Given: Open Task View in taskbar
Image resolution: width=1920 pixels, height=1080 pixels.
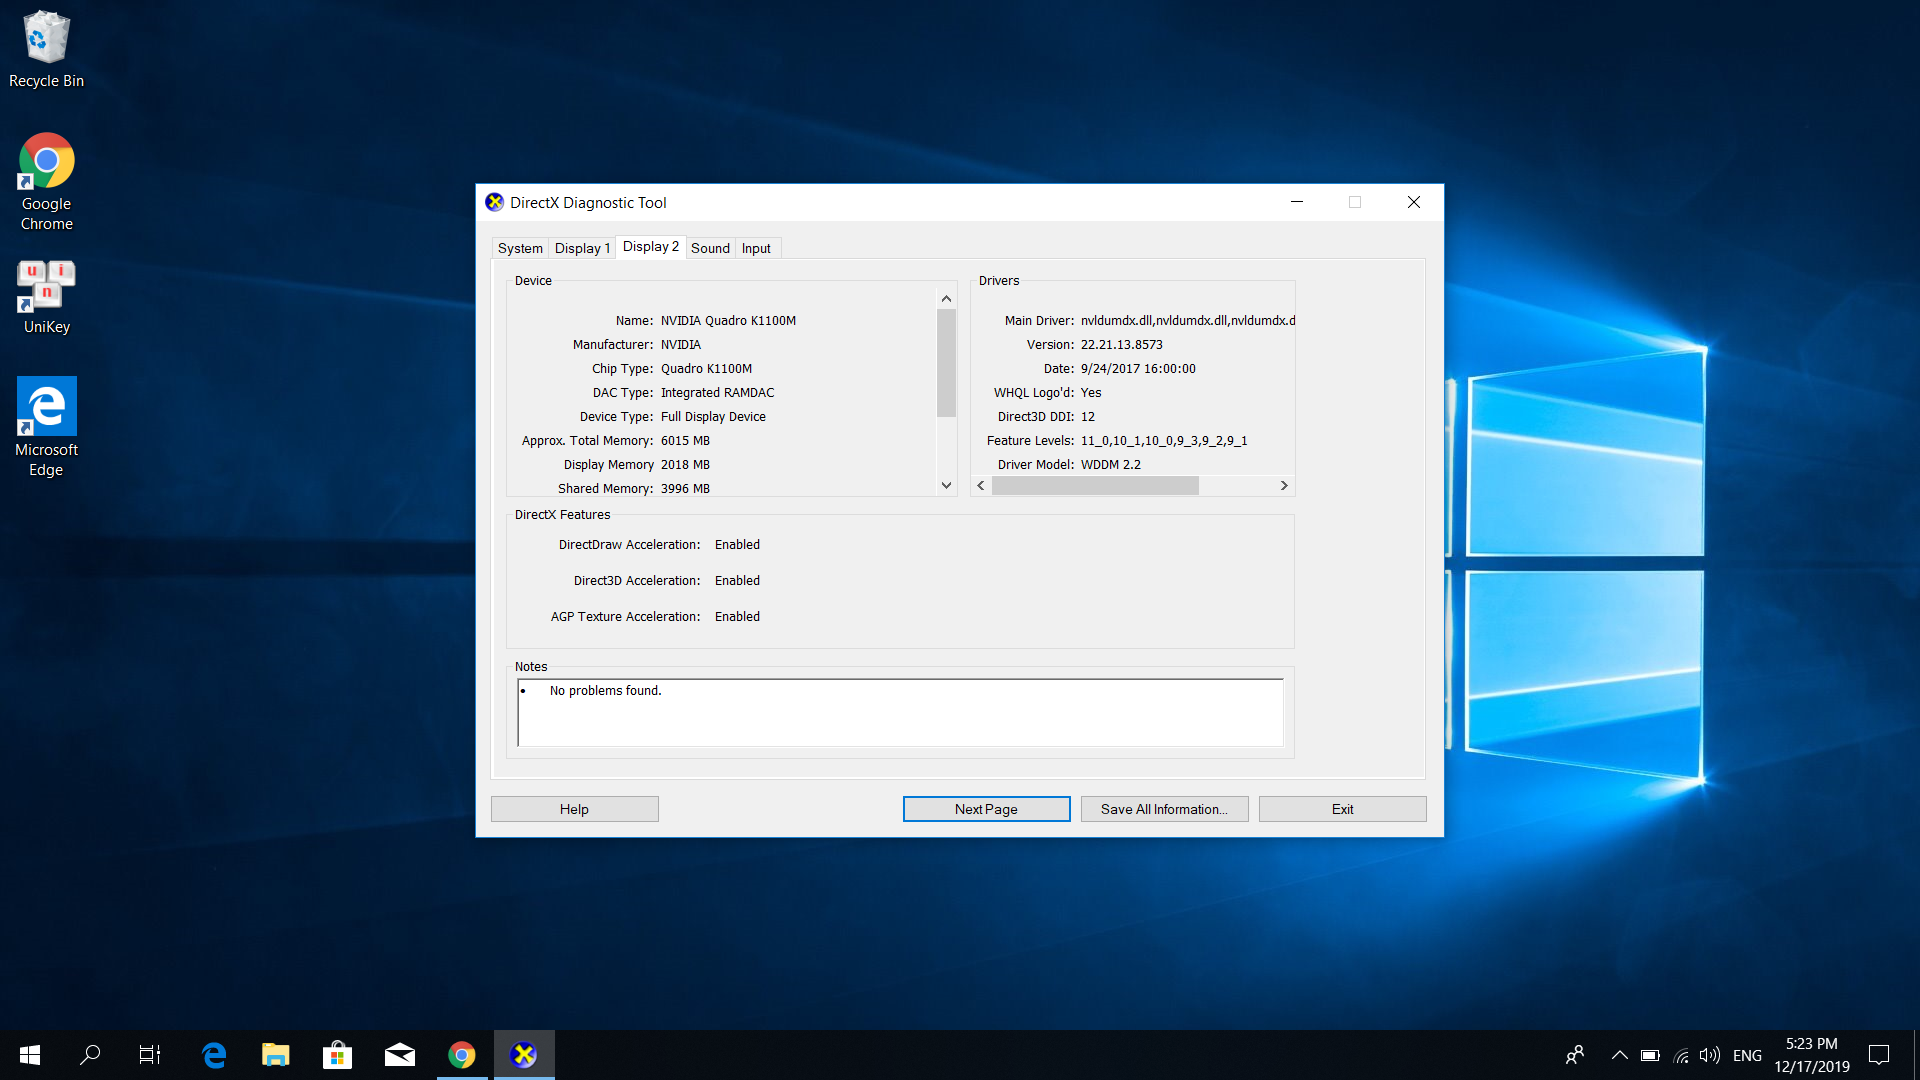Looking at the screenshot, I should (x=150, y=1055).
